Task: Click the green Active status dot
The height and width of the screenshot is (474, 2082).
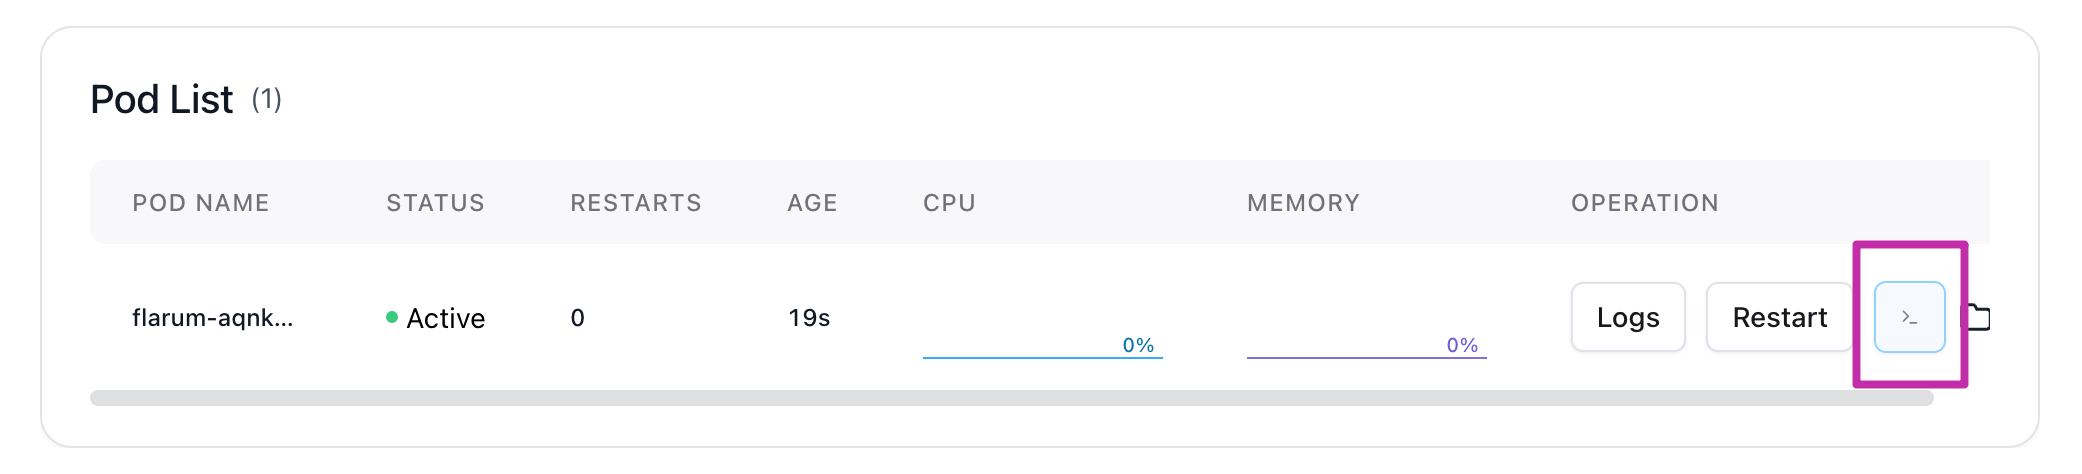Action: 392,317
